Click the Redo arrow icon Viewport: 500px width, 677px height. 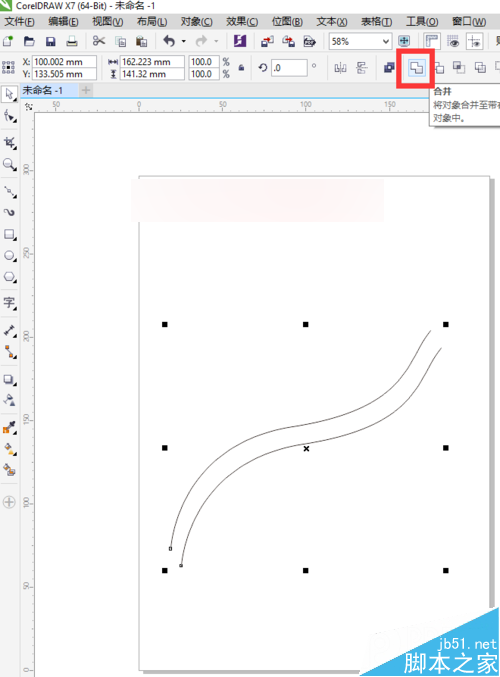pyautogui.click(x=201, y=41)
